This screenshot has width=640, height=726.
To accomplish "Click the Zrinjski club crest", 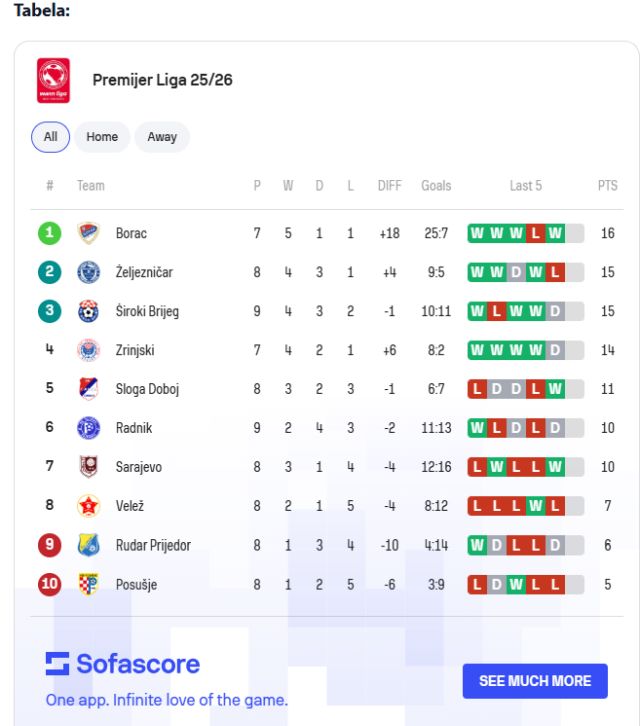I will point(89,350).
